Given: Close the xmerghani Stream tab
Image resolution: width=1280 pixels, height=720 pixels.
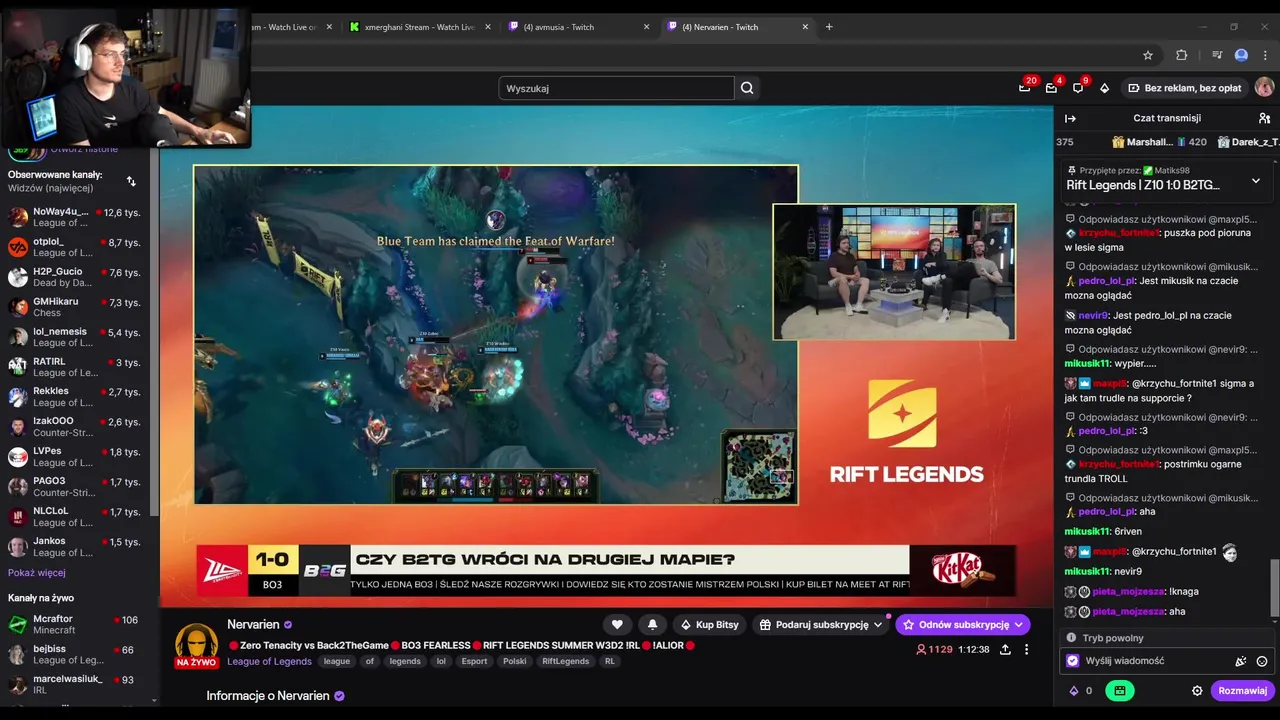Looking at the screenshot, I should 487,27.
